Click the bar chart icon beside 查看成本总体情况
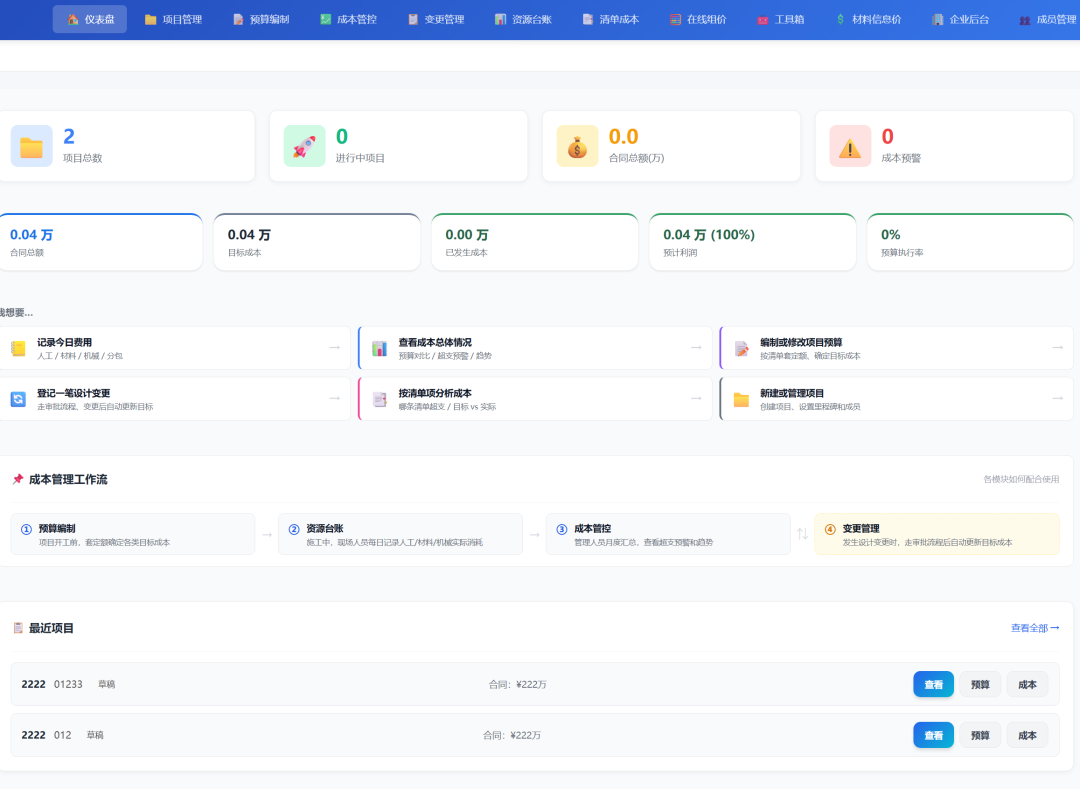The width and height of the screenshot is (1080, 789). click(379, 348)
